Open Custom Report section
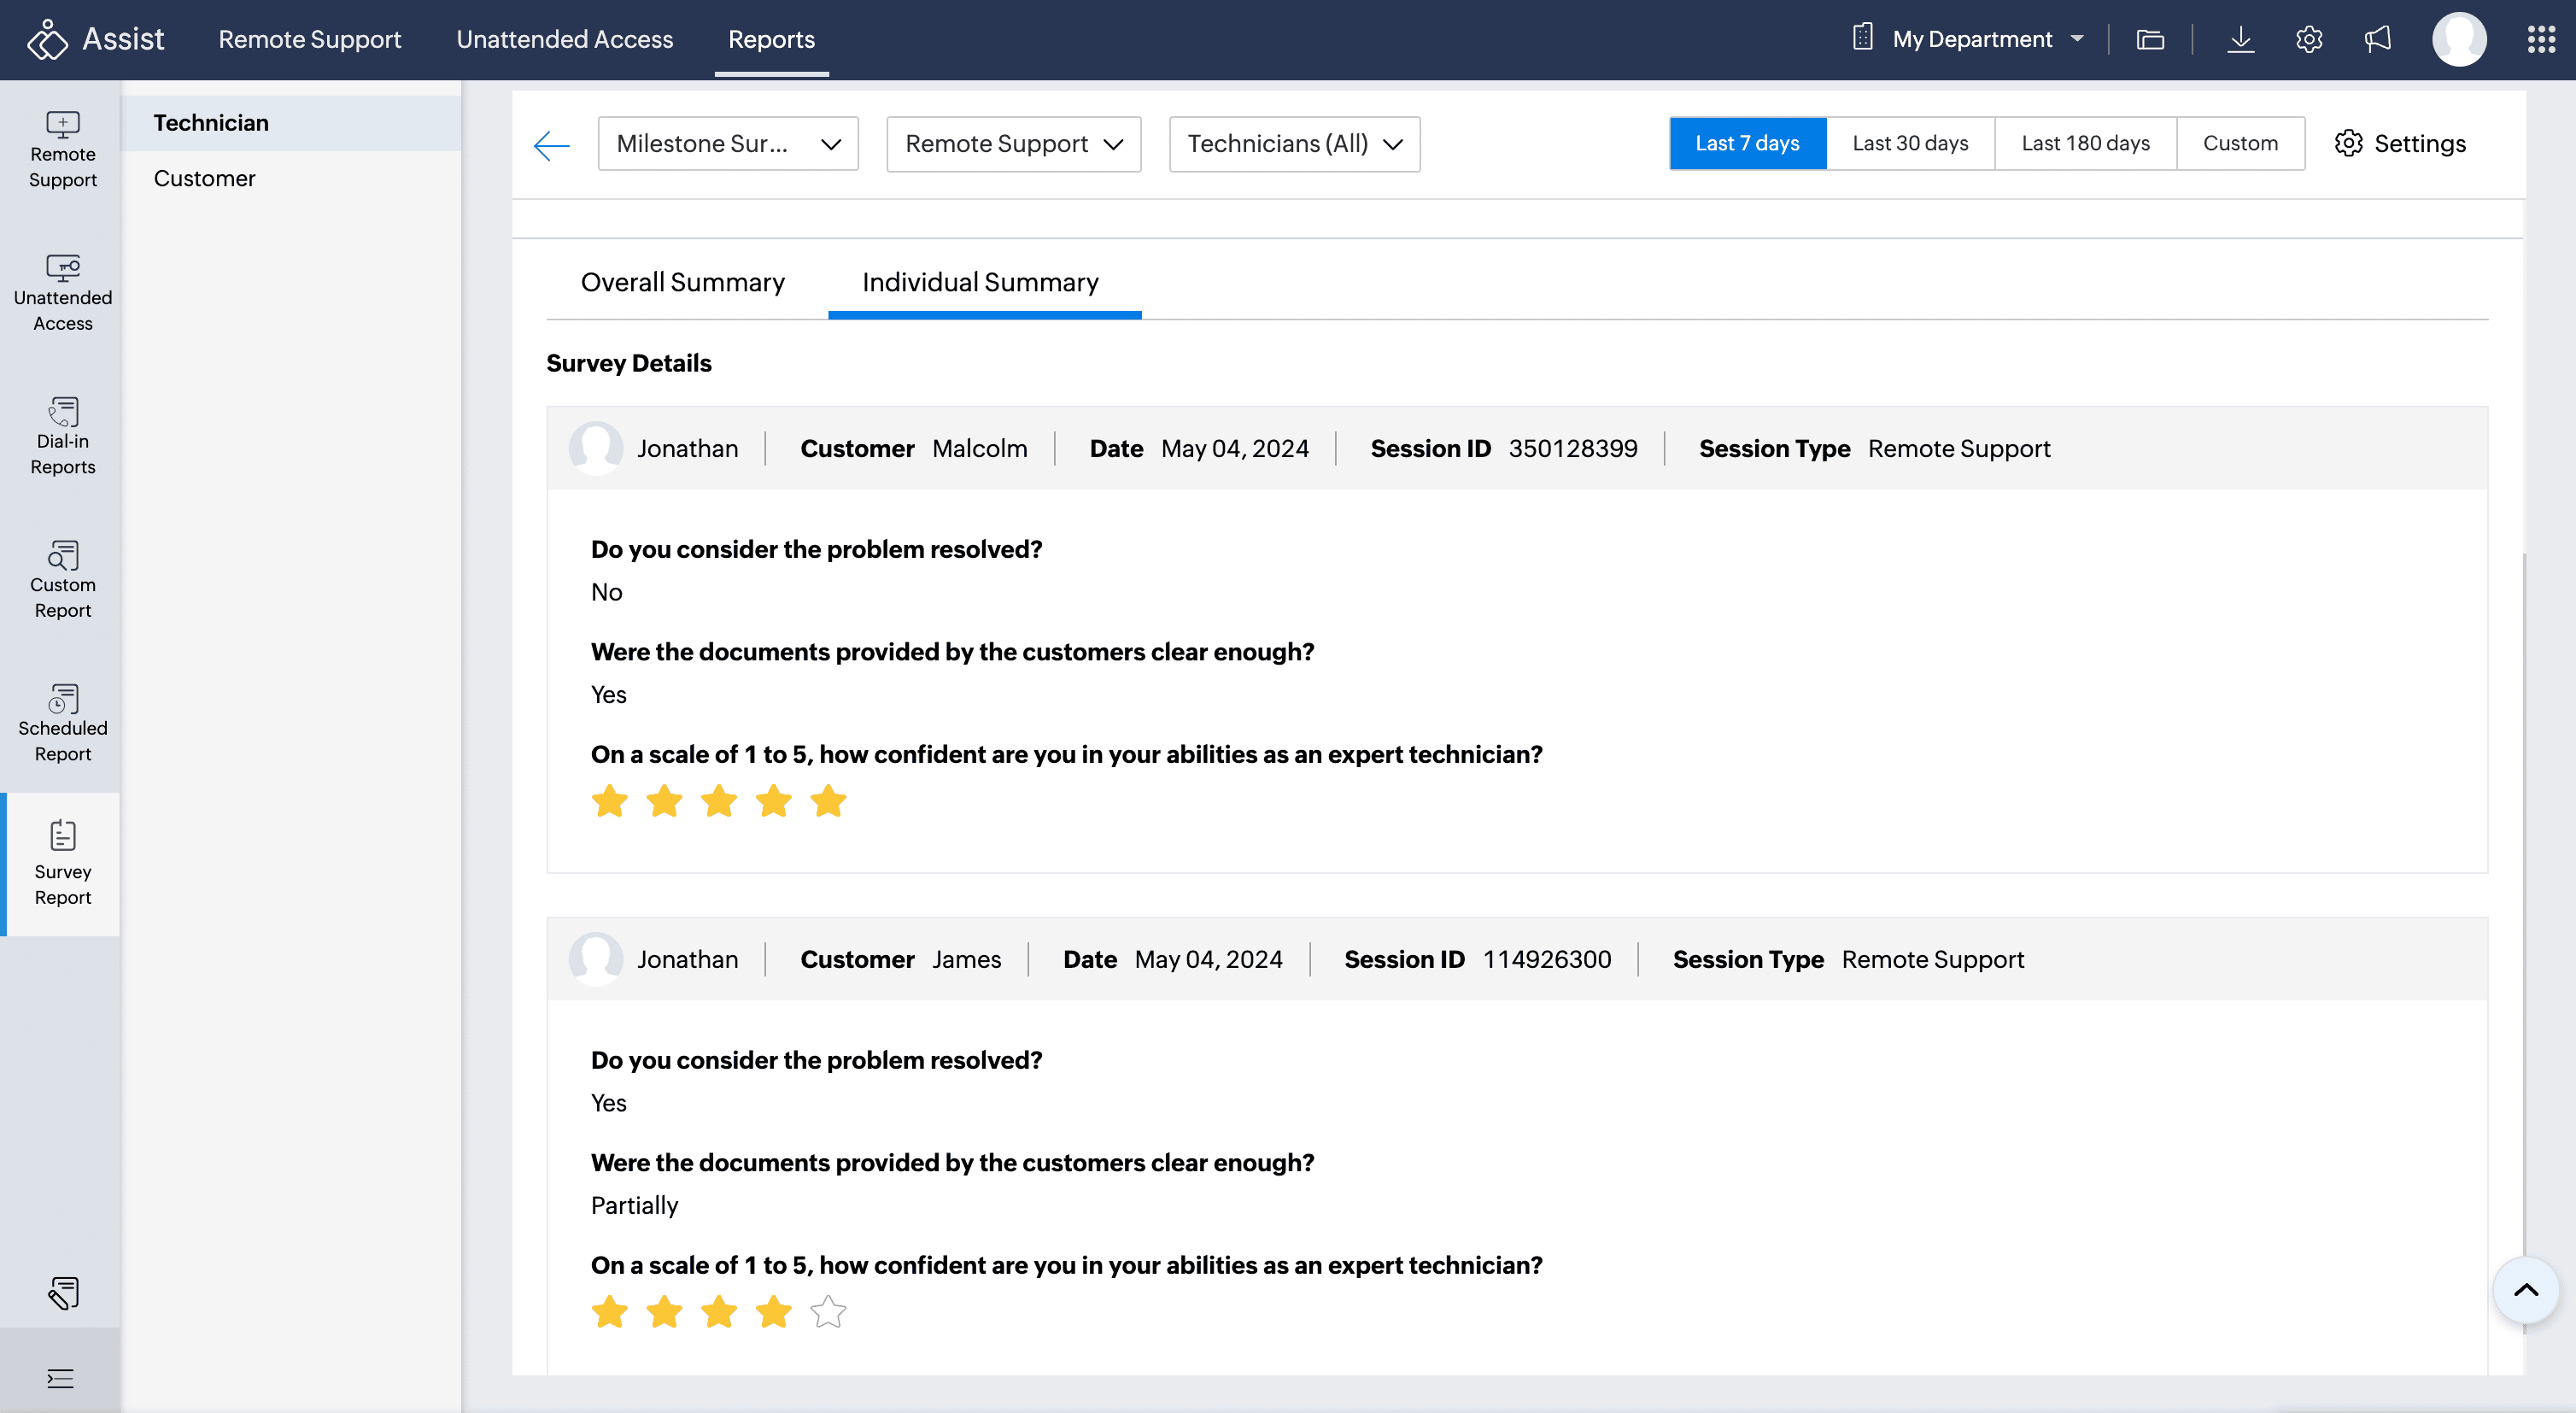 [62, 580]
